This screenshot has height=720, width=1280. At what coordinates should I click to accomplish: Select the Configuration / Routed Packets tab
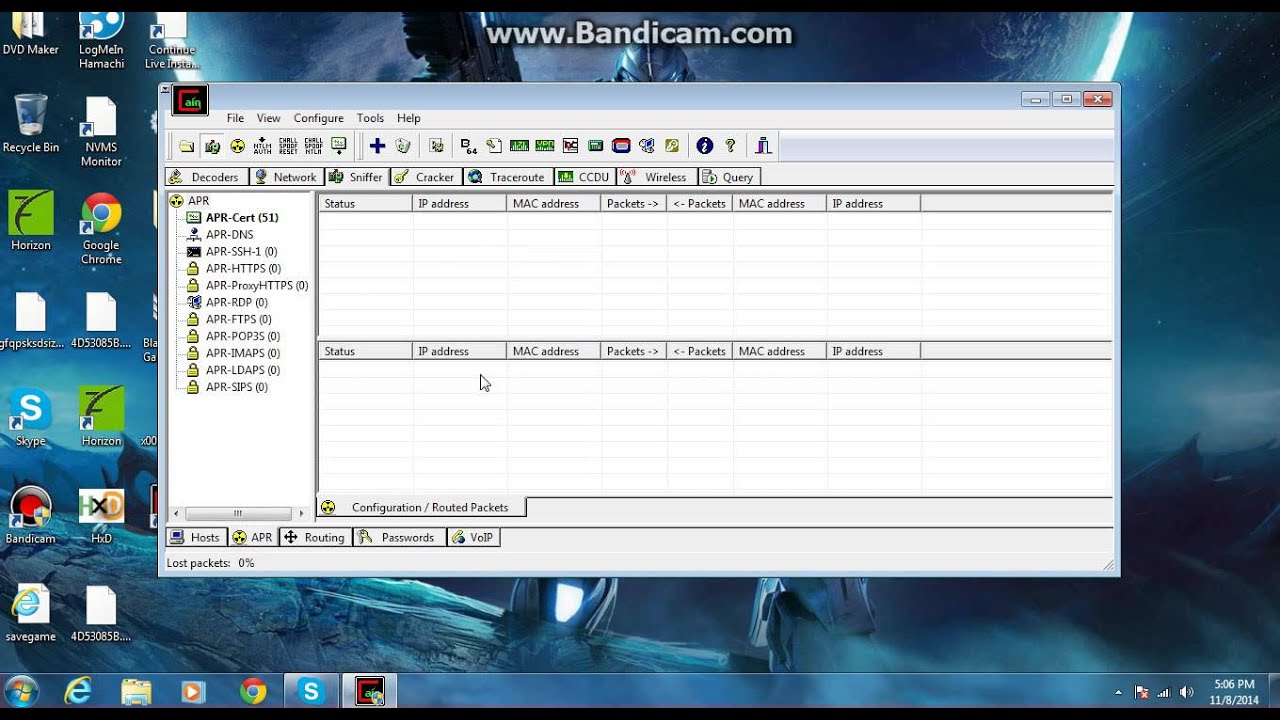click(x=421, y=508)
